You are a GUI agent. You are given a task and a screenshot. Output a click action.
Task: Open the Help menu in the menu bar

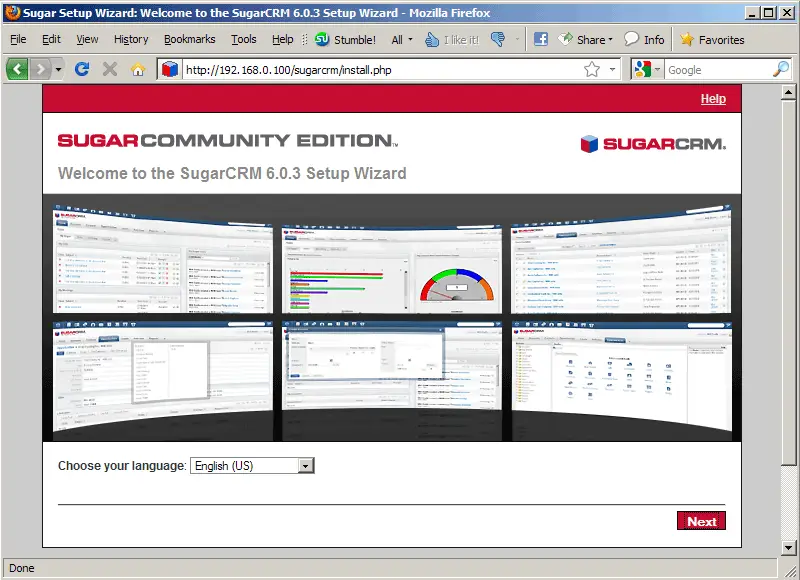[x=282, y=39]
